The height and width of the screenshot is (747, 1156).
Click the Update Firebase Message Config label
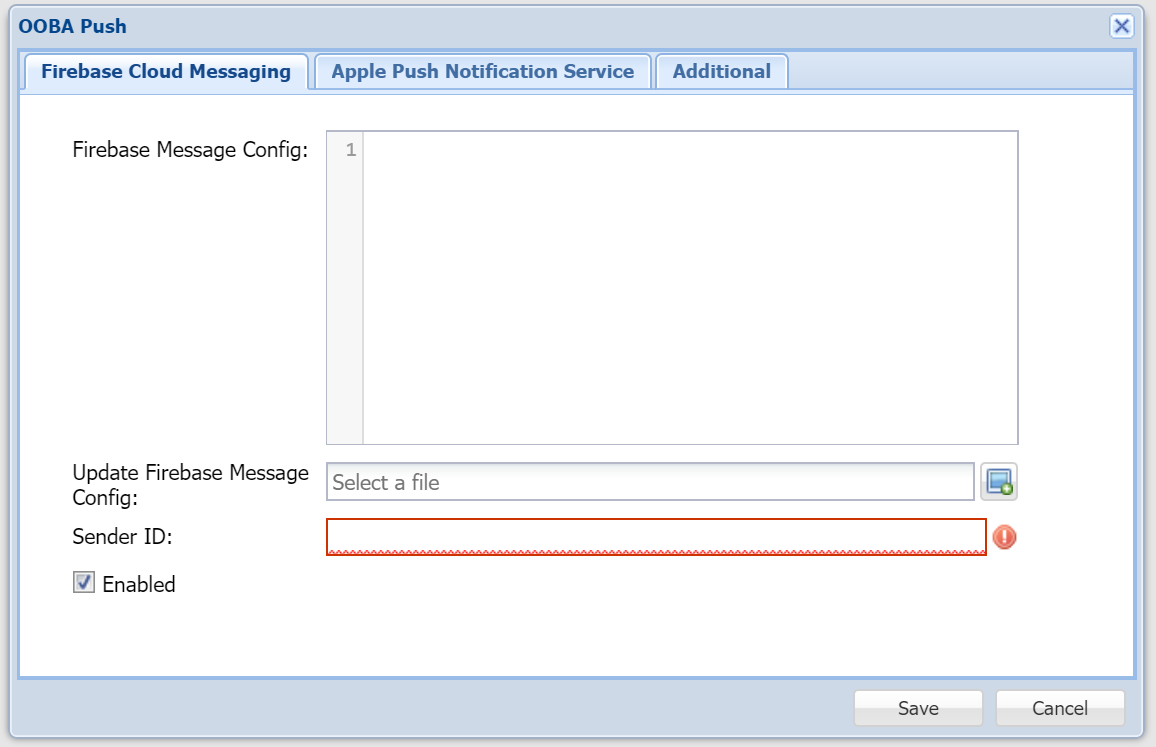point(190,484)
